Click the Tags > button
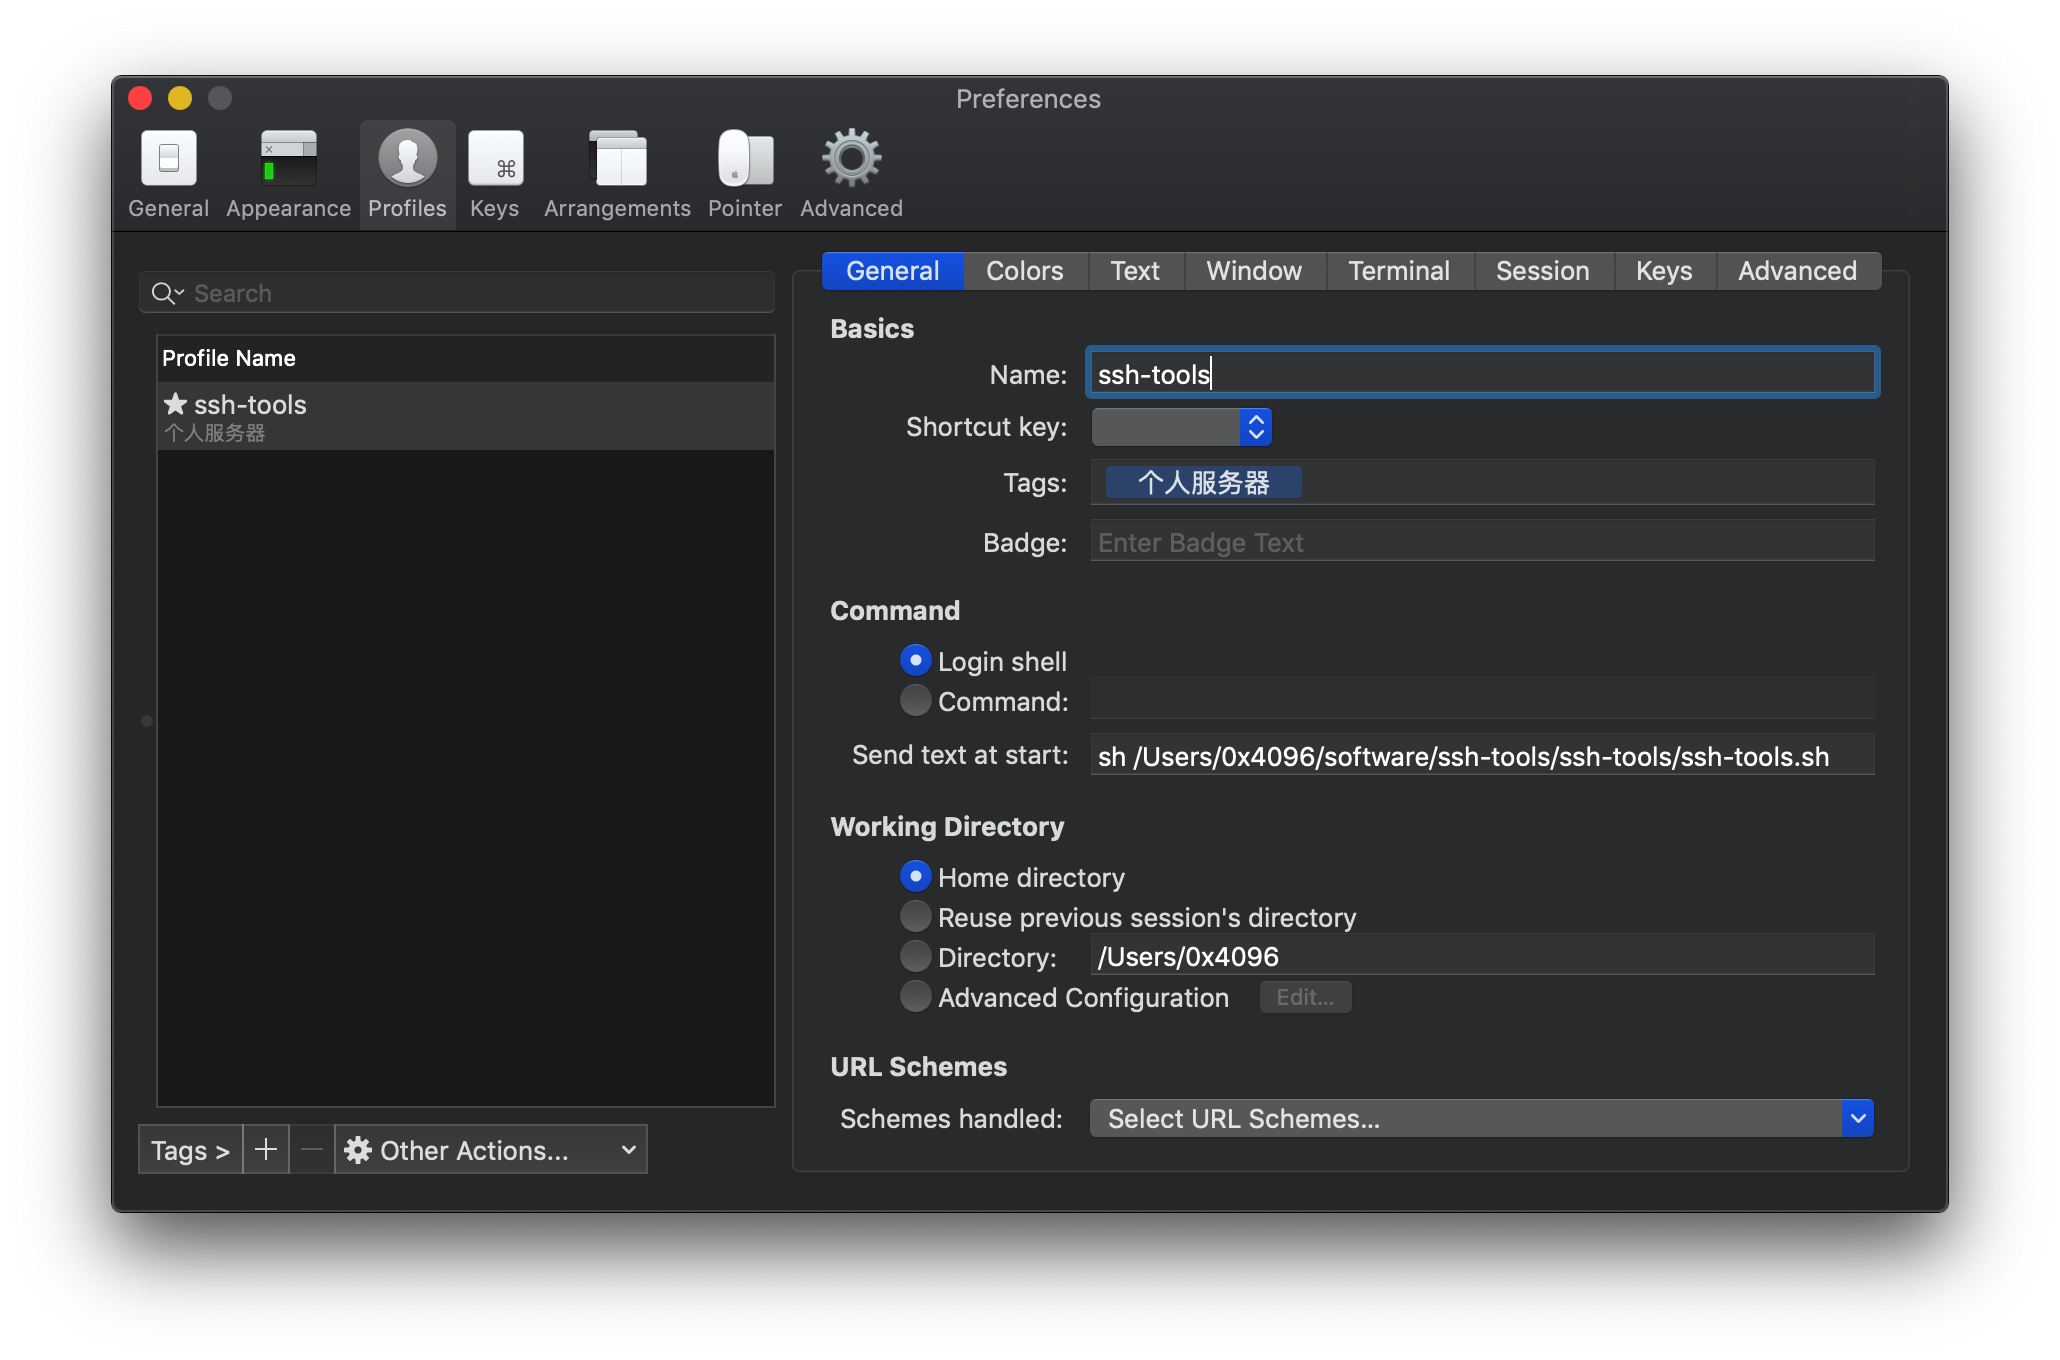This screenshot has width=2060, height=1360. click(x=190, y=1150)
